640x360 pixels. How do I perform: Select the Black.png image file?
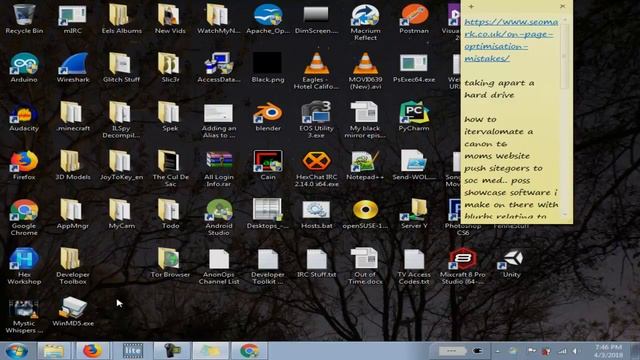[268, 67]
